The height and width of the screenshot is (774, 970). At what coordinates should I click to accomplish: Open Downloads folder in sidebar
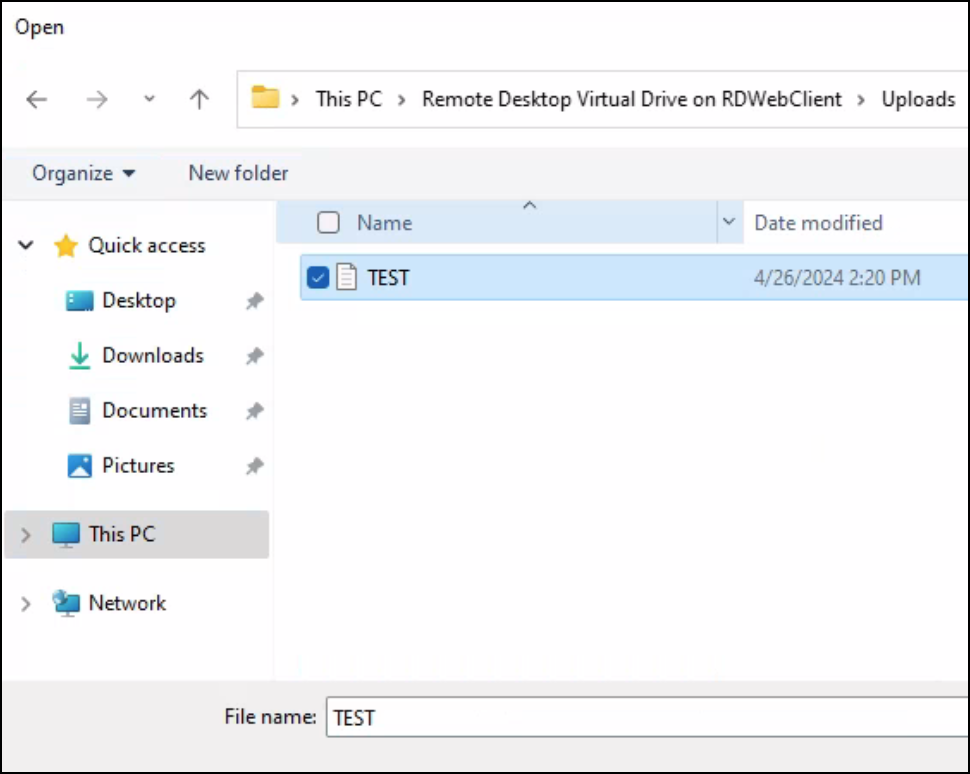152,355
